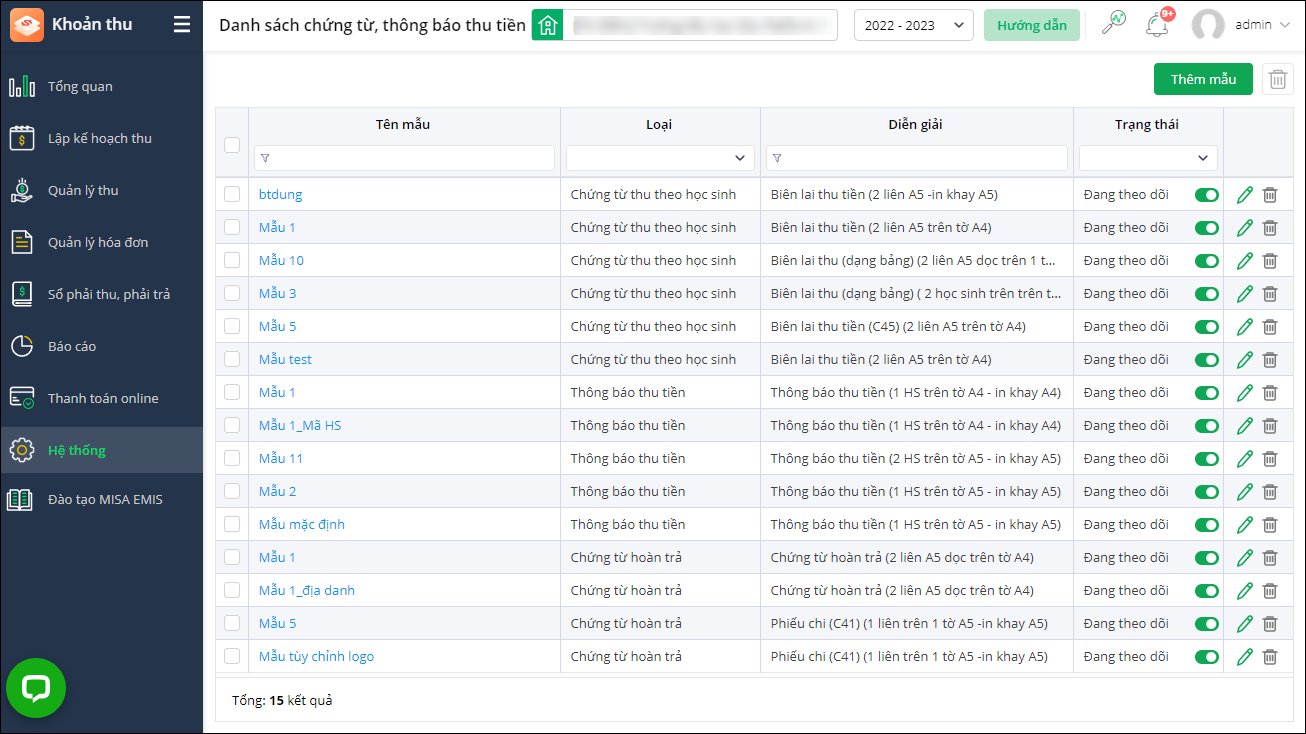The image size is (1306, 734).
Task: Select Quản lý thu in the sidebar
Action: tap(101, 191)
